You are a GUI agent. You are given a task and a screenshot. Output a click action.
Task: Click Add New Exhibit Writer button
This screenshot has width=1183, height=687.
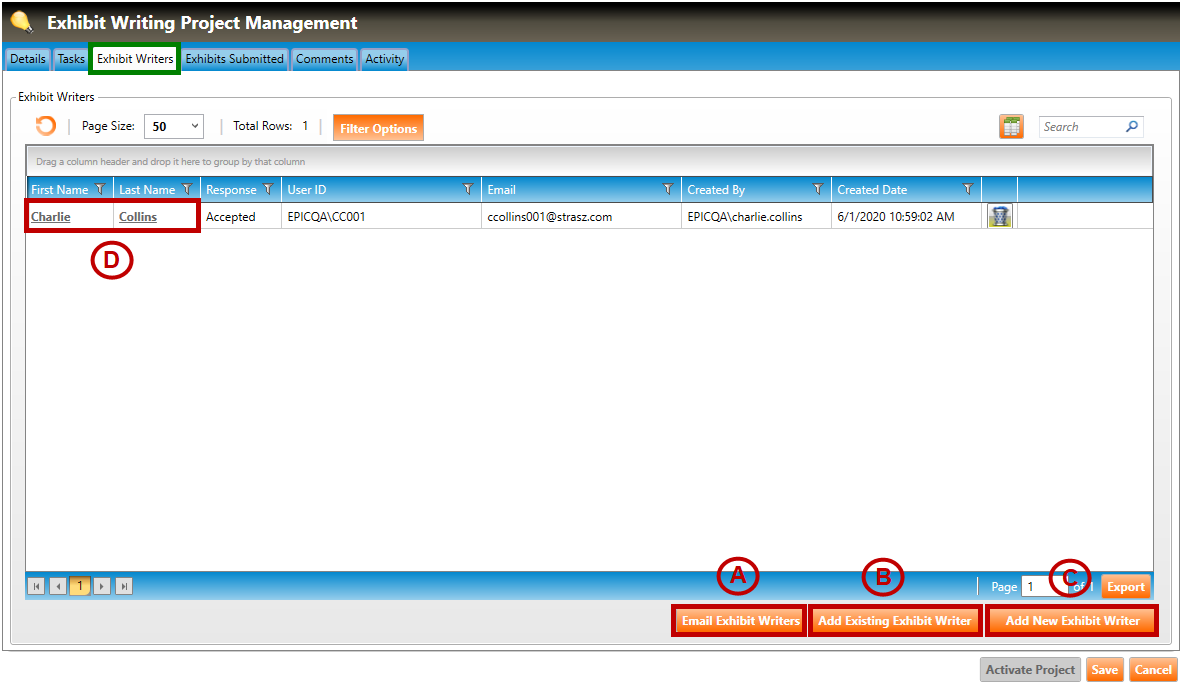coord(1072,621)
